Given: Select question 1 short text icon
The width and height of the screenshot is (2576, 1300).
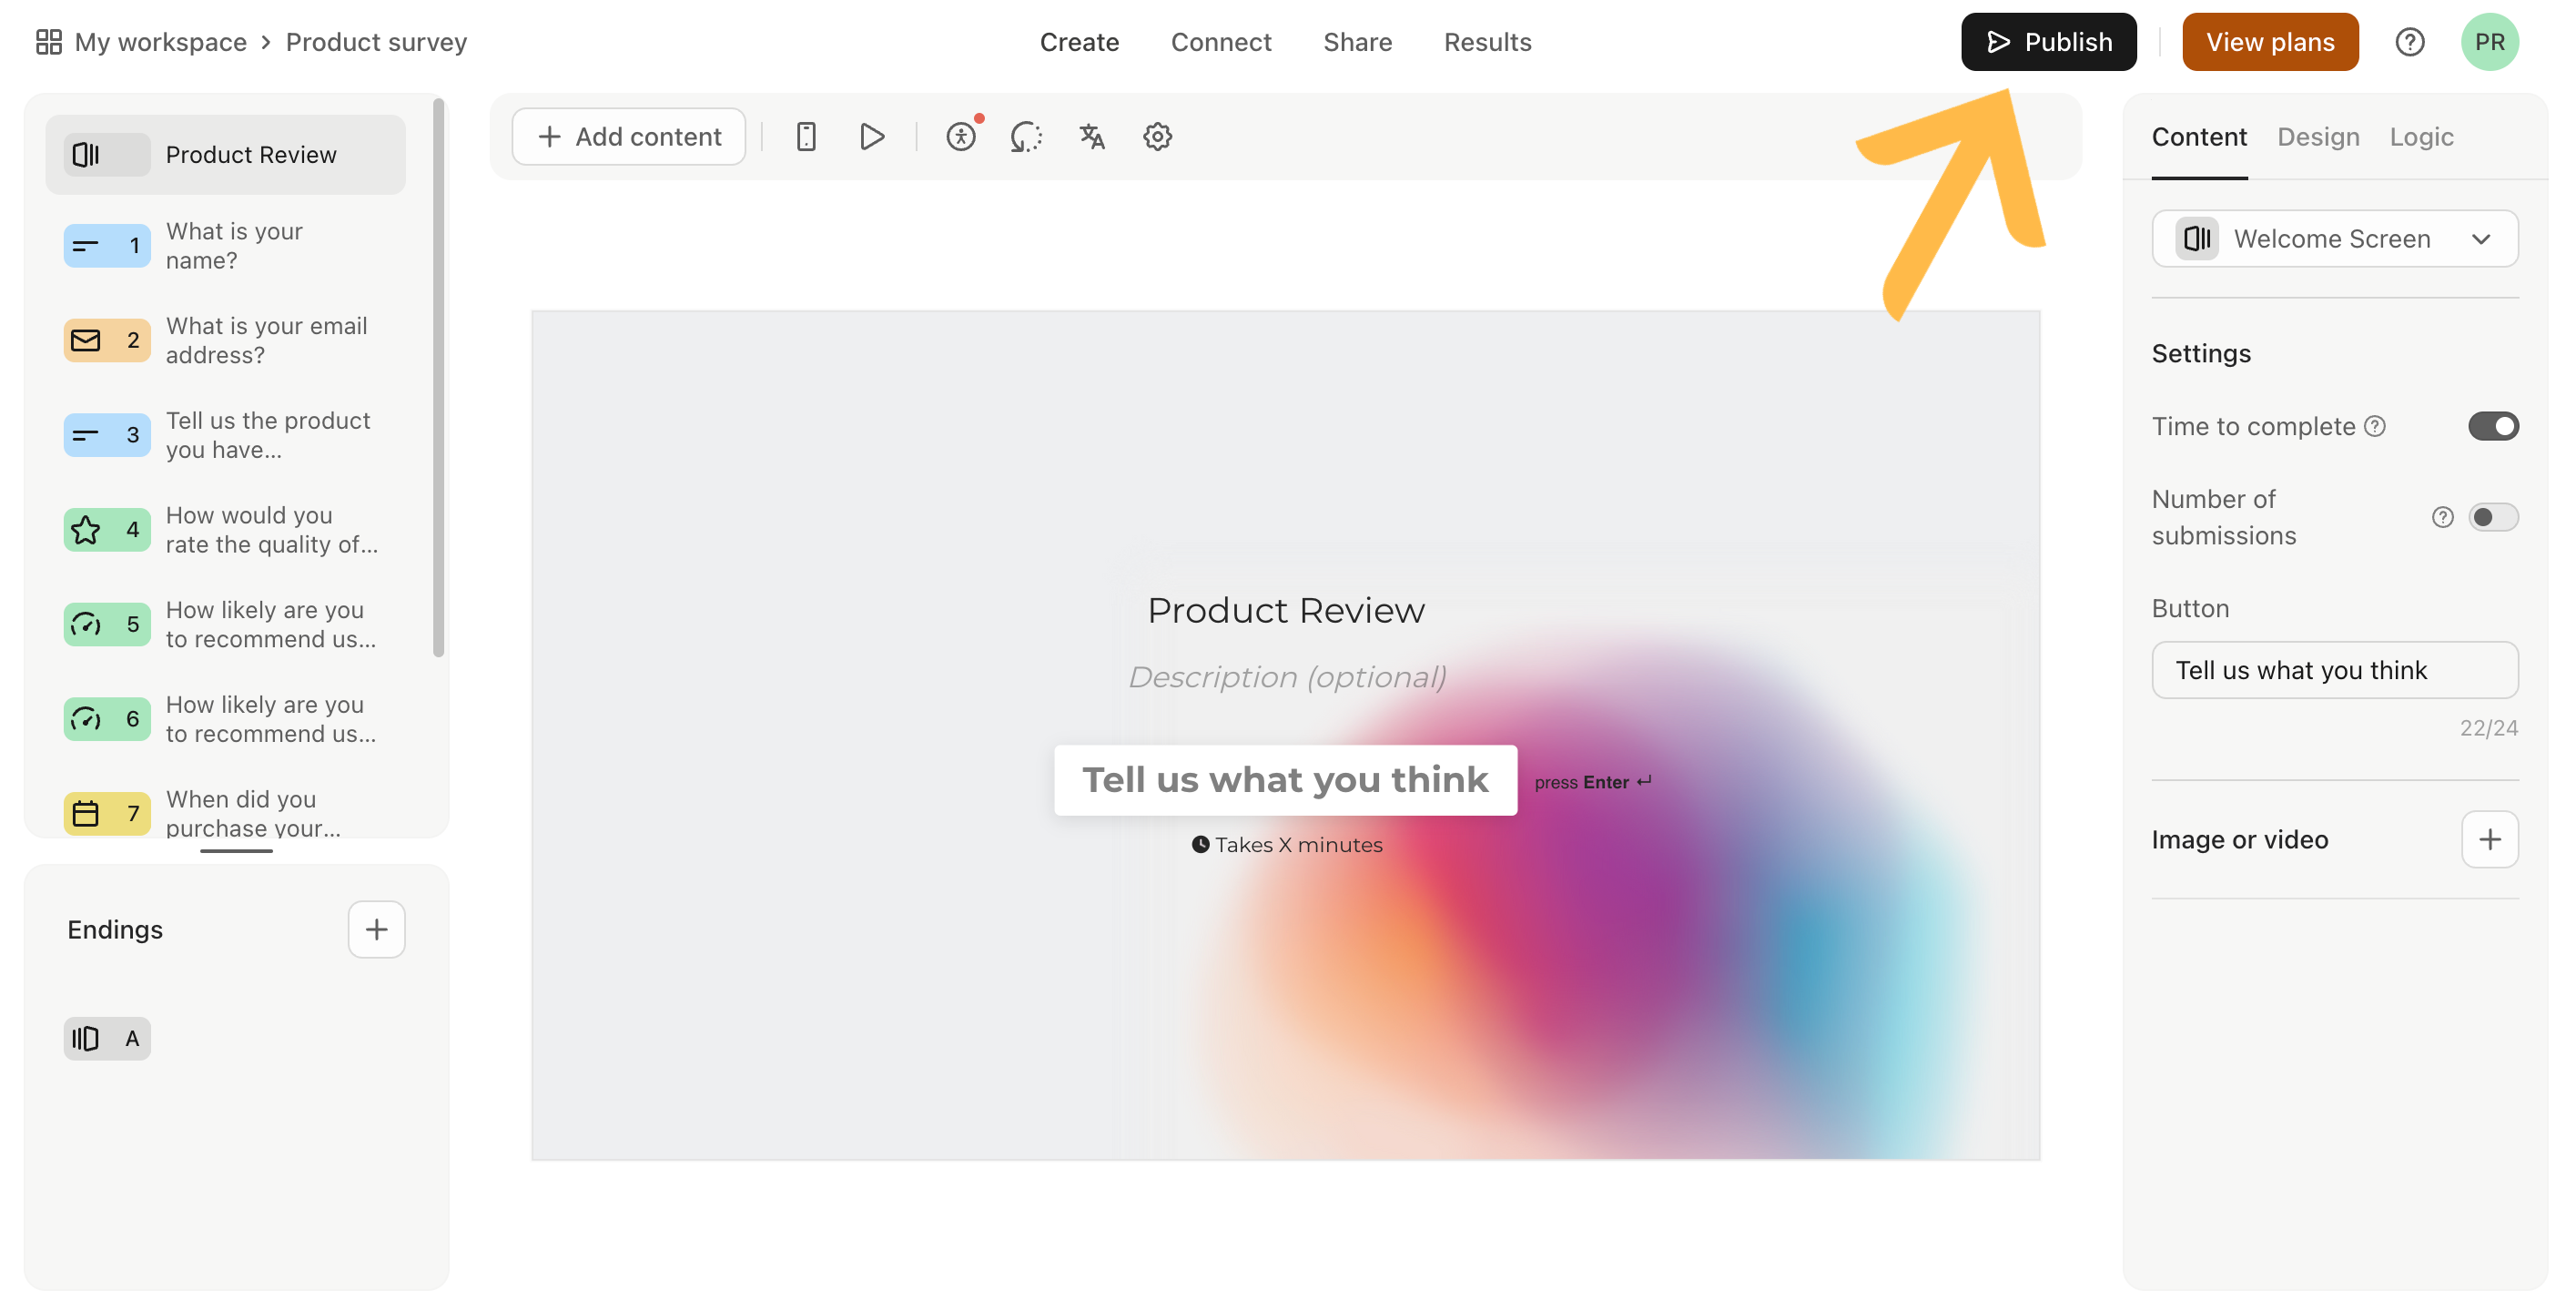Looking at the screenshot, I should [107, 246].
